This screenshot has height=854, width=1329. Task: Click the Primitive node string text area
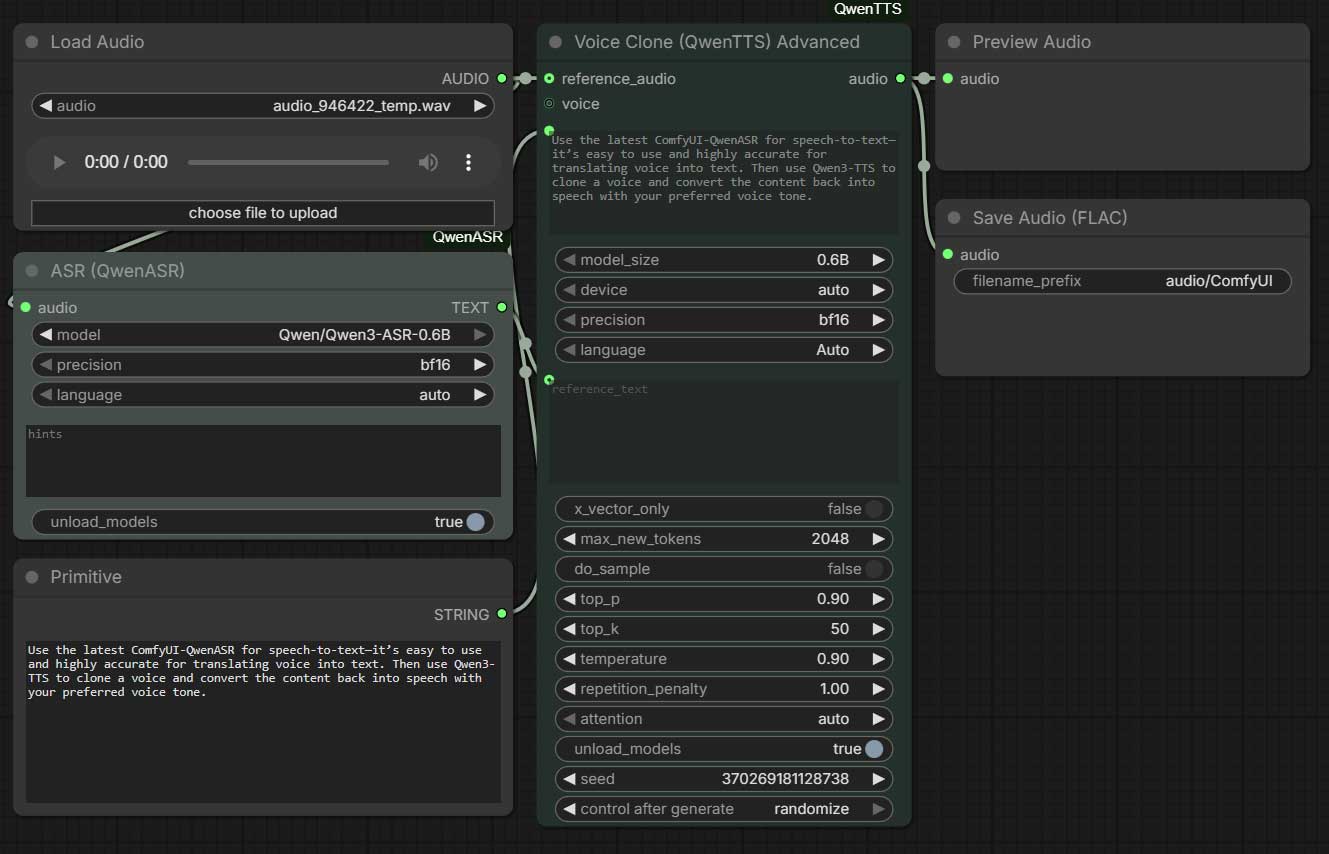click(x=263, y=721)
